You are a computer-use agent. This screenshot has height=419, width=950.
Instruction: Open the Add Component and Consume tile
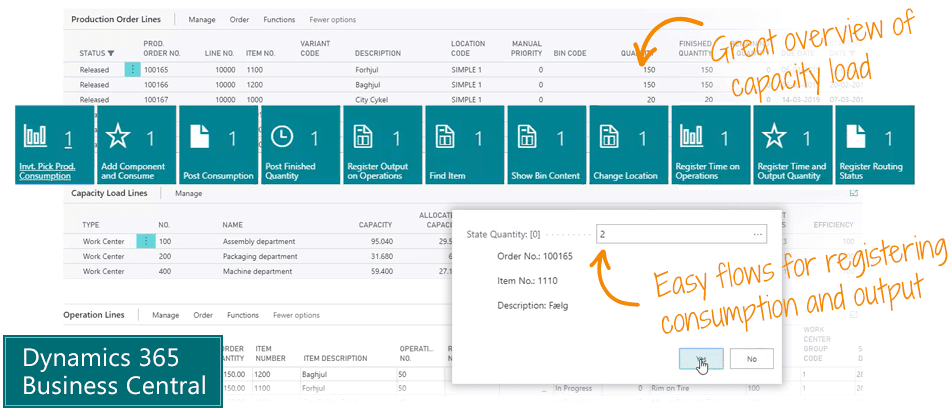click(136, 145)
